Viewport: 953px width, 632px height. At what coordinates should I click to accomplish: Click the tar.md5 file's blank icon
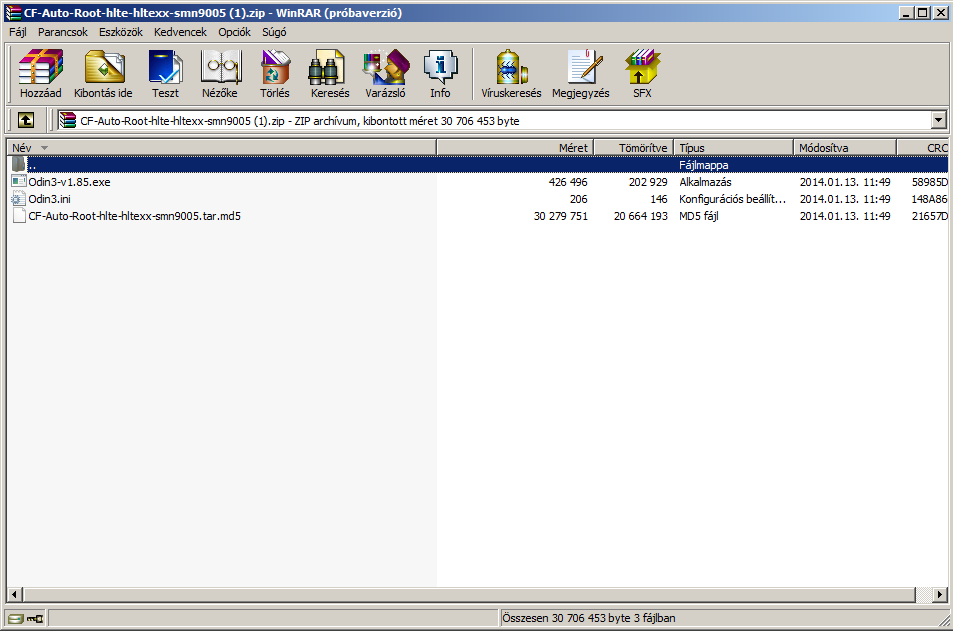(19, 216)
